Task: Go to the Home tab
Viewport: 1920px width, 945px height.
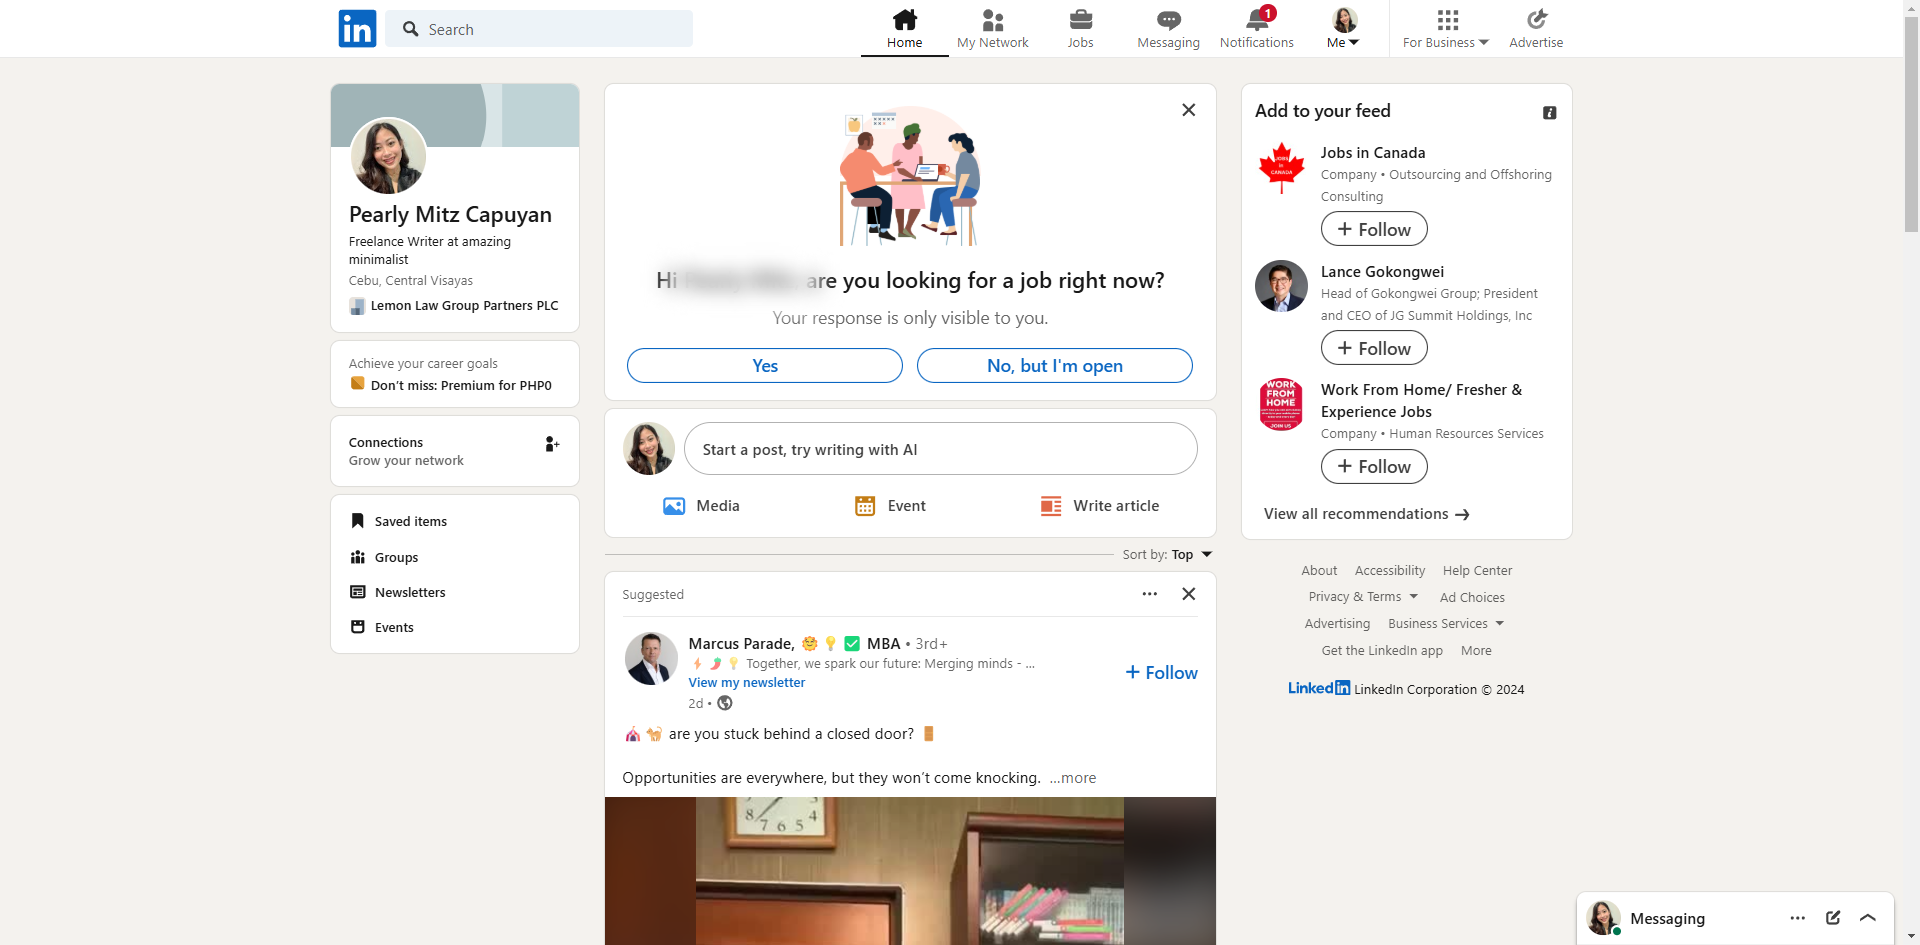Action: point(905,29)
